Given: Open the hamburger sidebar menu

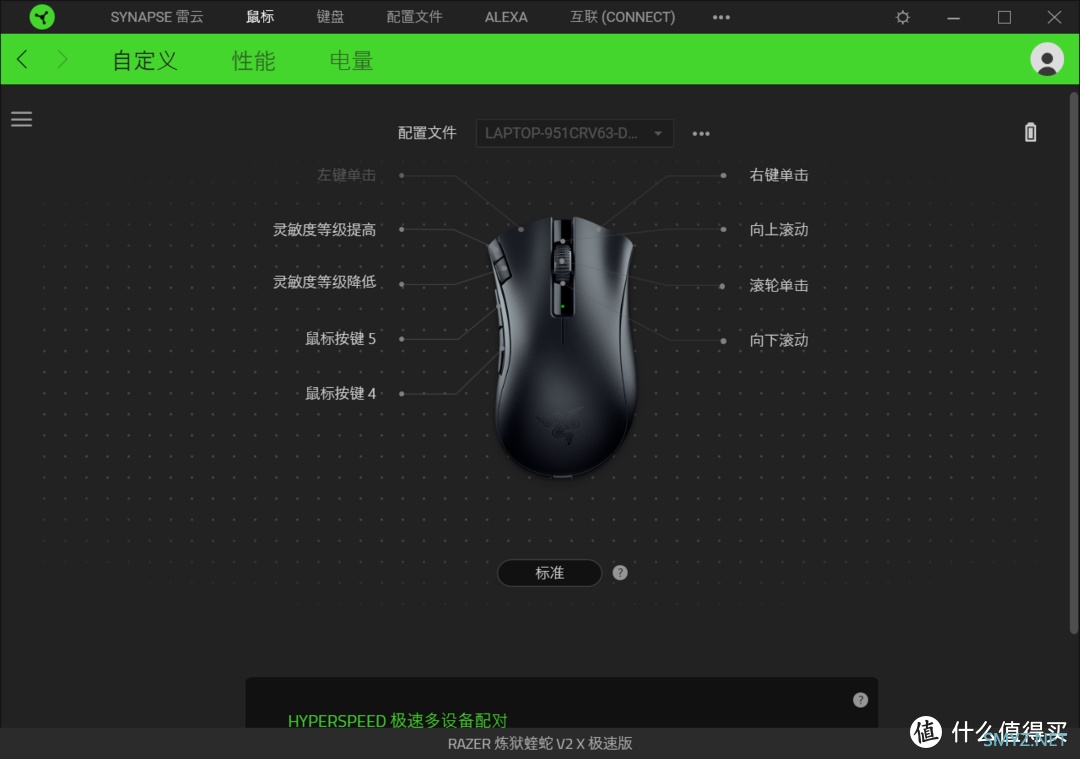Looking at the screenshot, I should click(22, 119).
